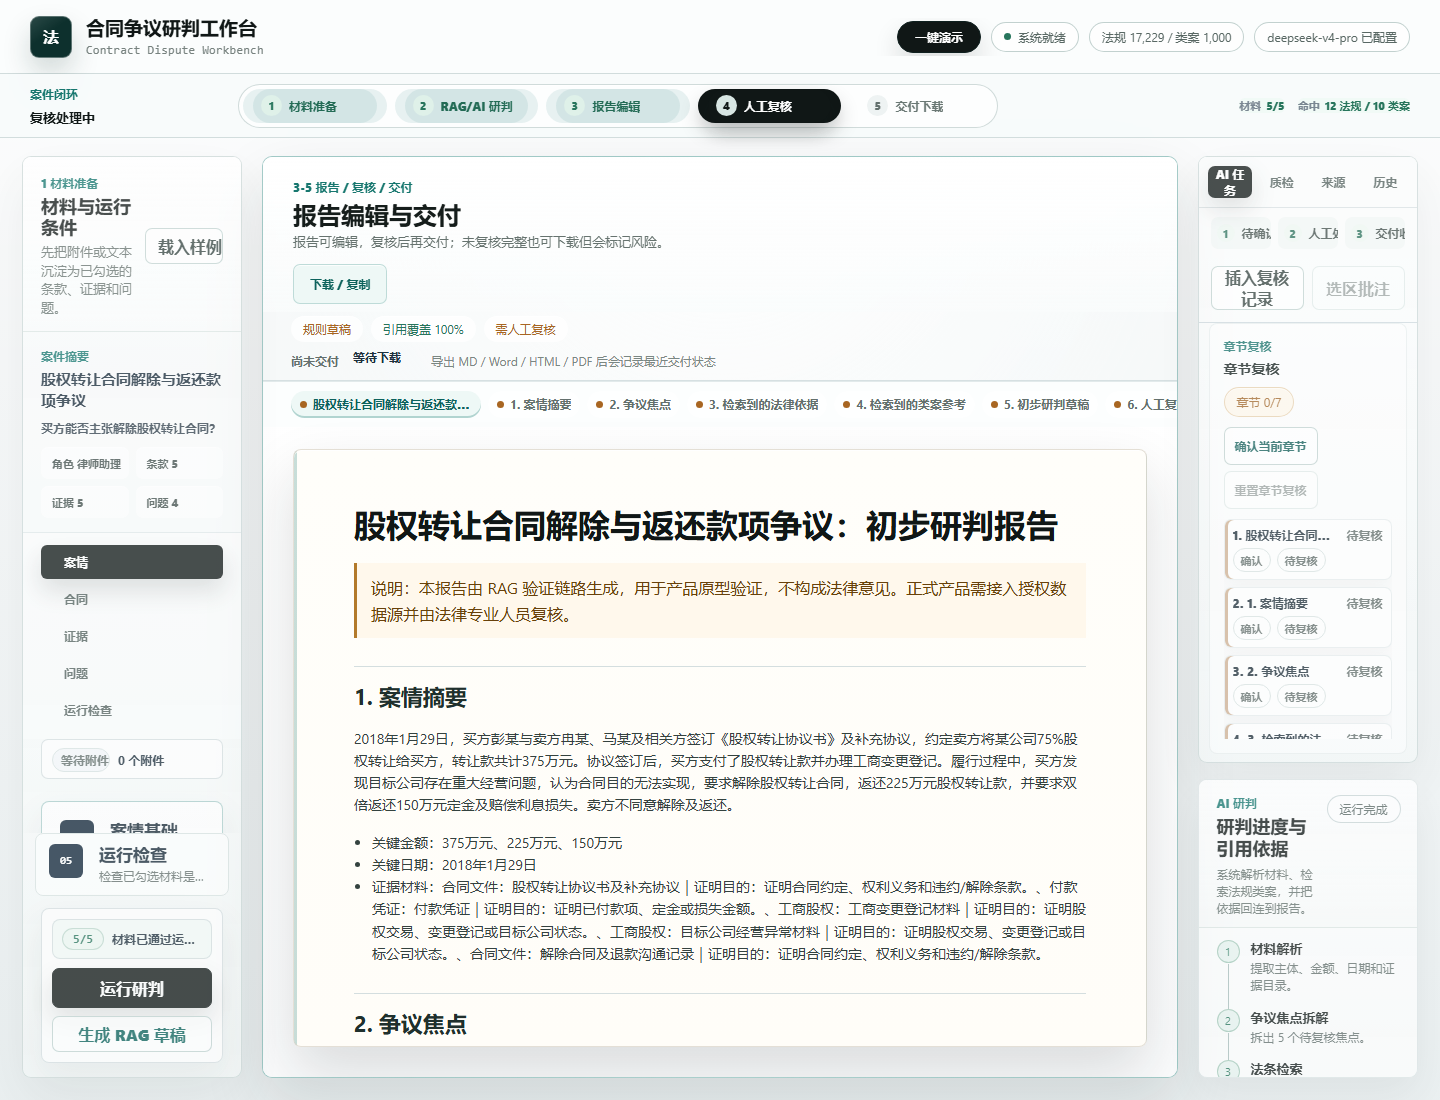Click the 法规 17,229 / 类案 1,000 pill
The image size is (1440, 1100).
1166,37
